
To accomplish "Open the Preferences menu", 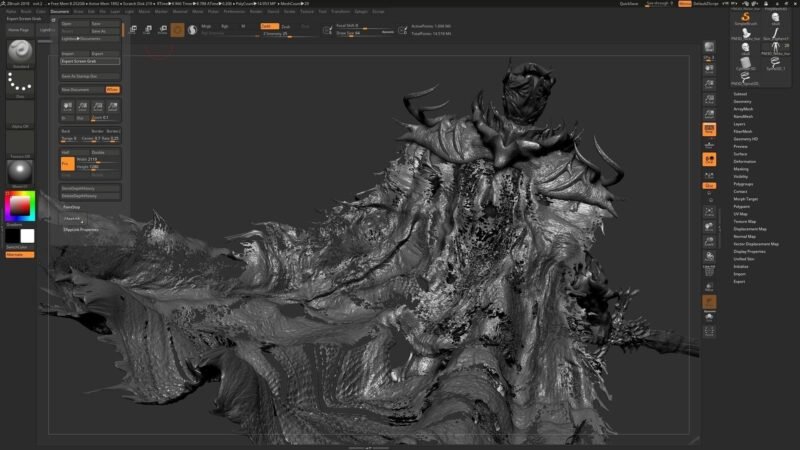I will (234, 11).
